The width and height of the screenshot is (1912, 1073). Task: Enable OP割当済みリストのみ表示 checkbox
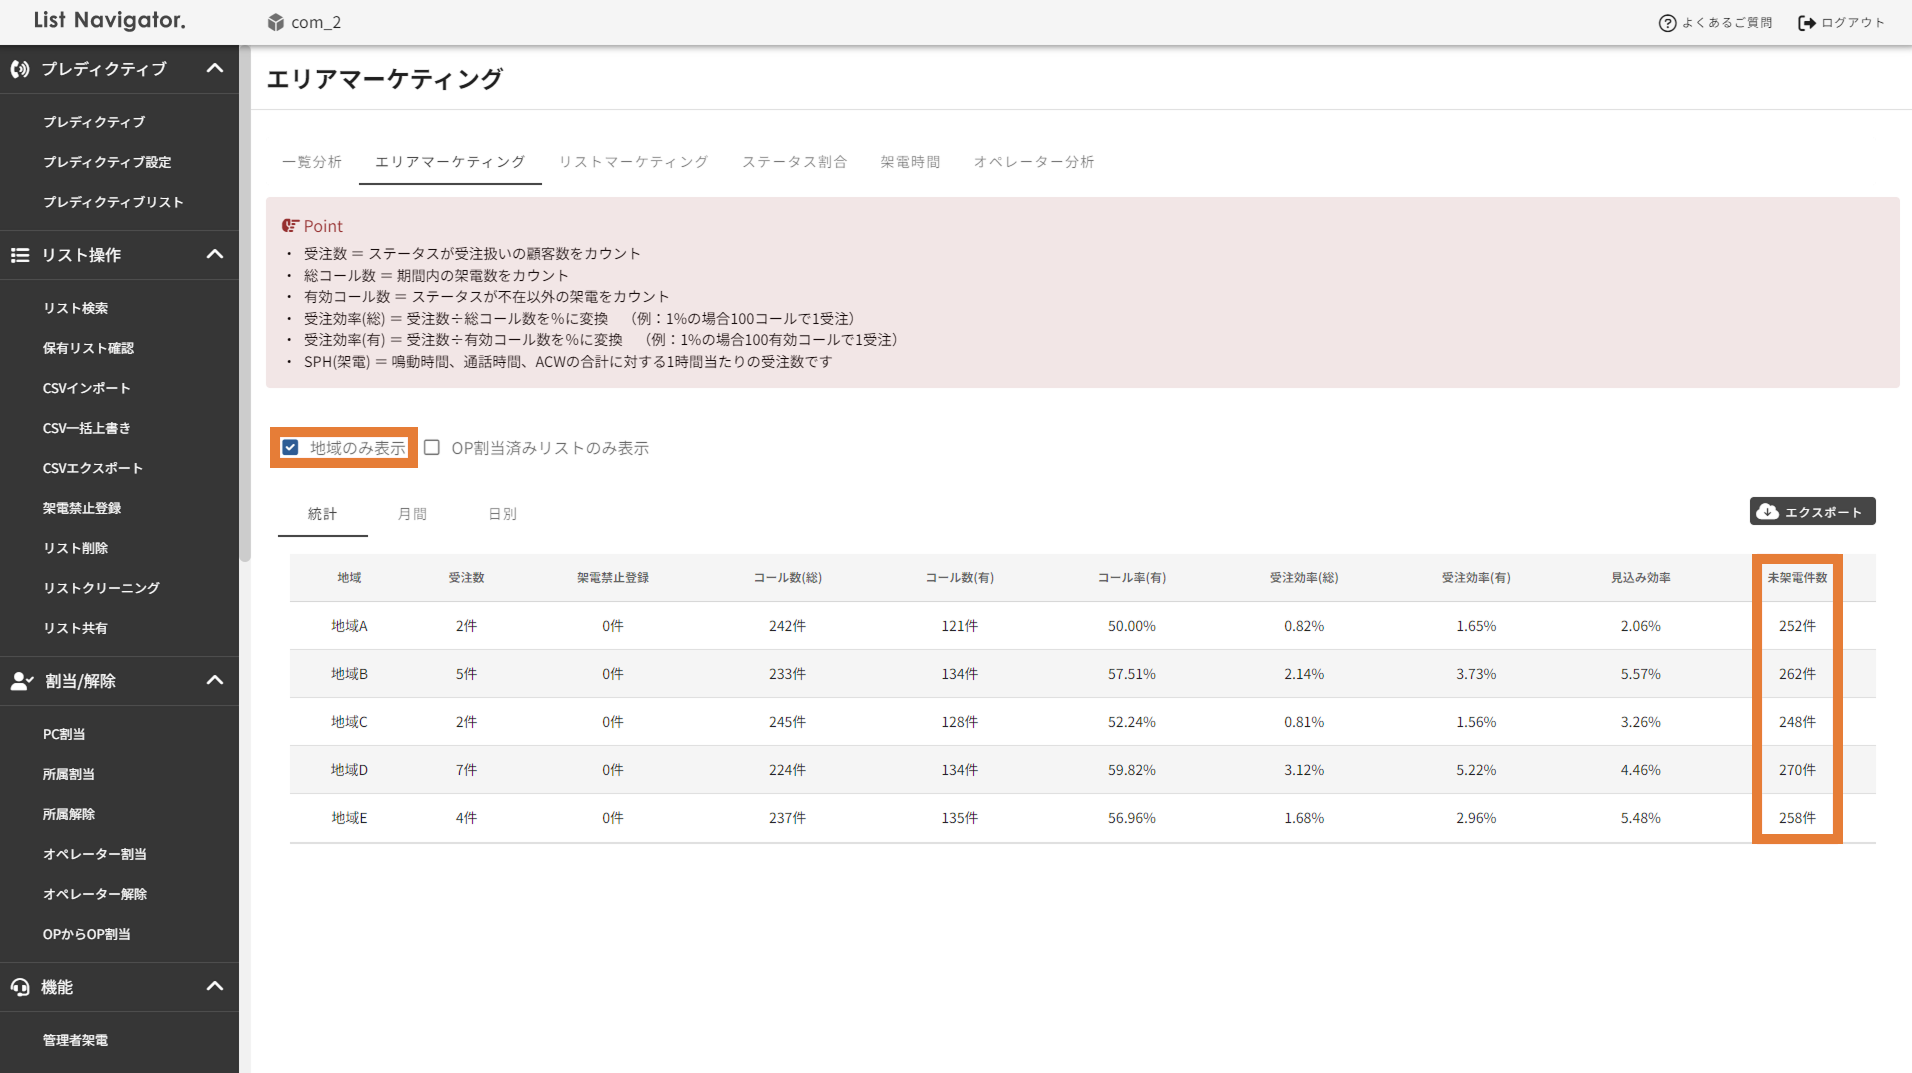(432, 447)
